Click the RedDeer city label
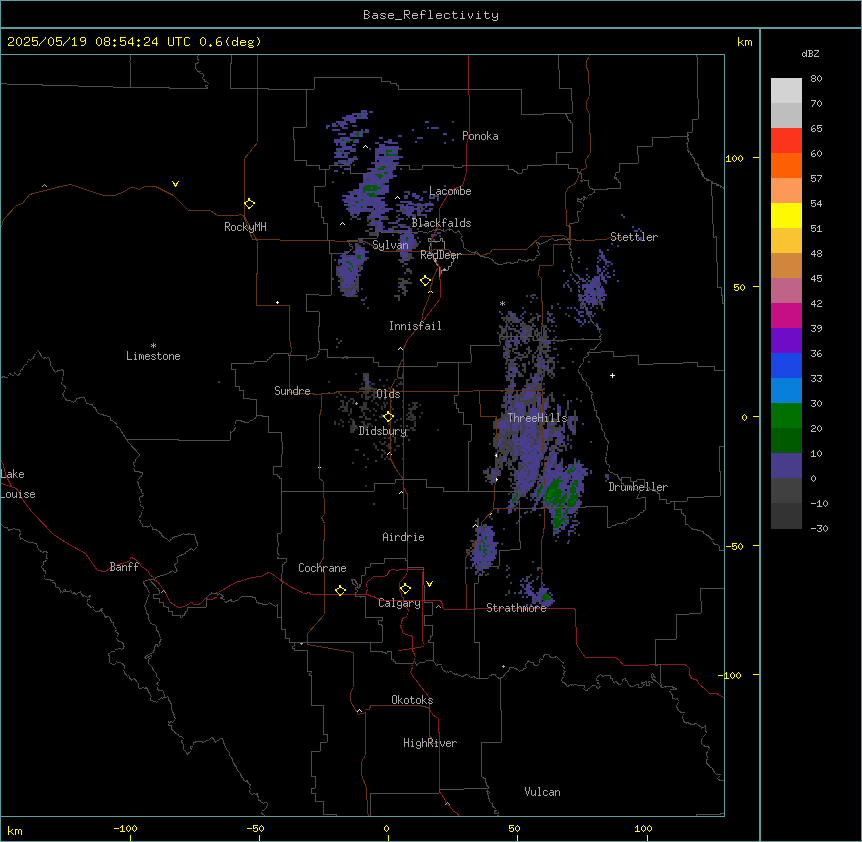The image size is (862, 842). pos(440,255)
